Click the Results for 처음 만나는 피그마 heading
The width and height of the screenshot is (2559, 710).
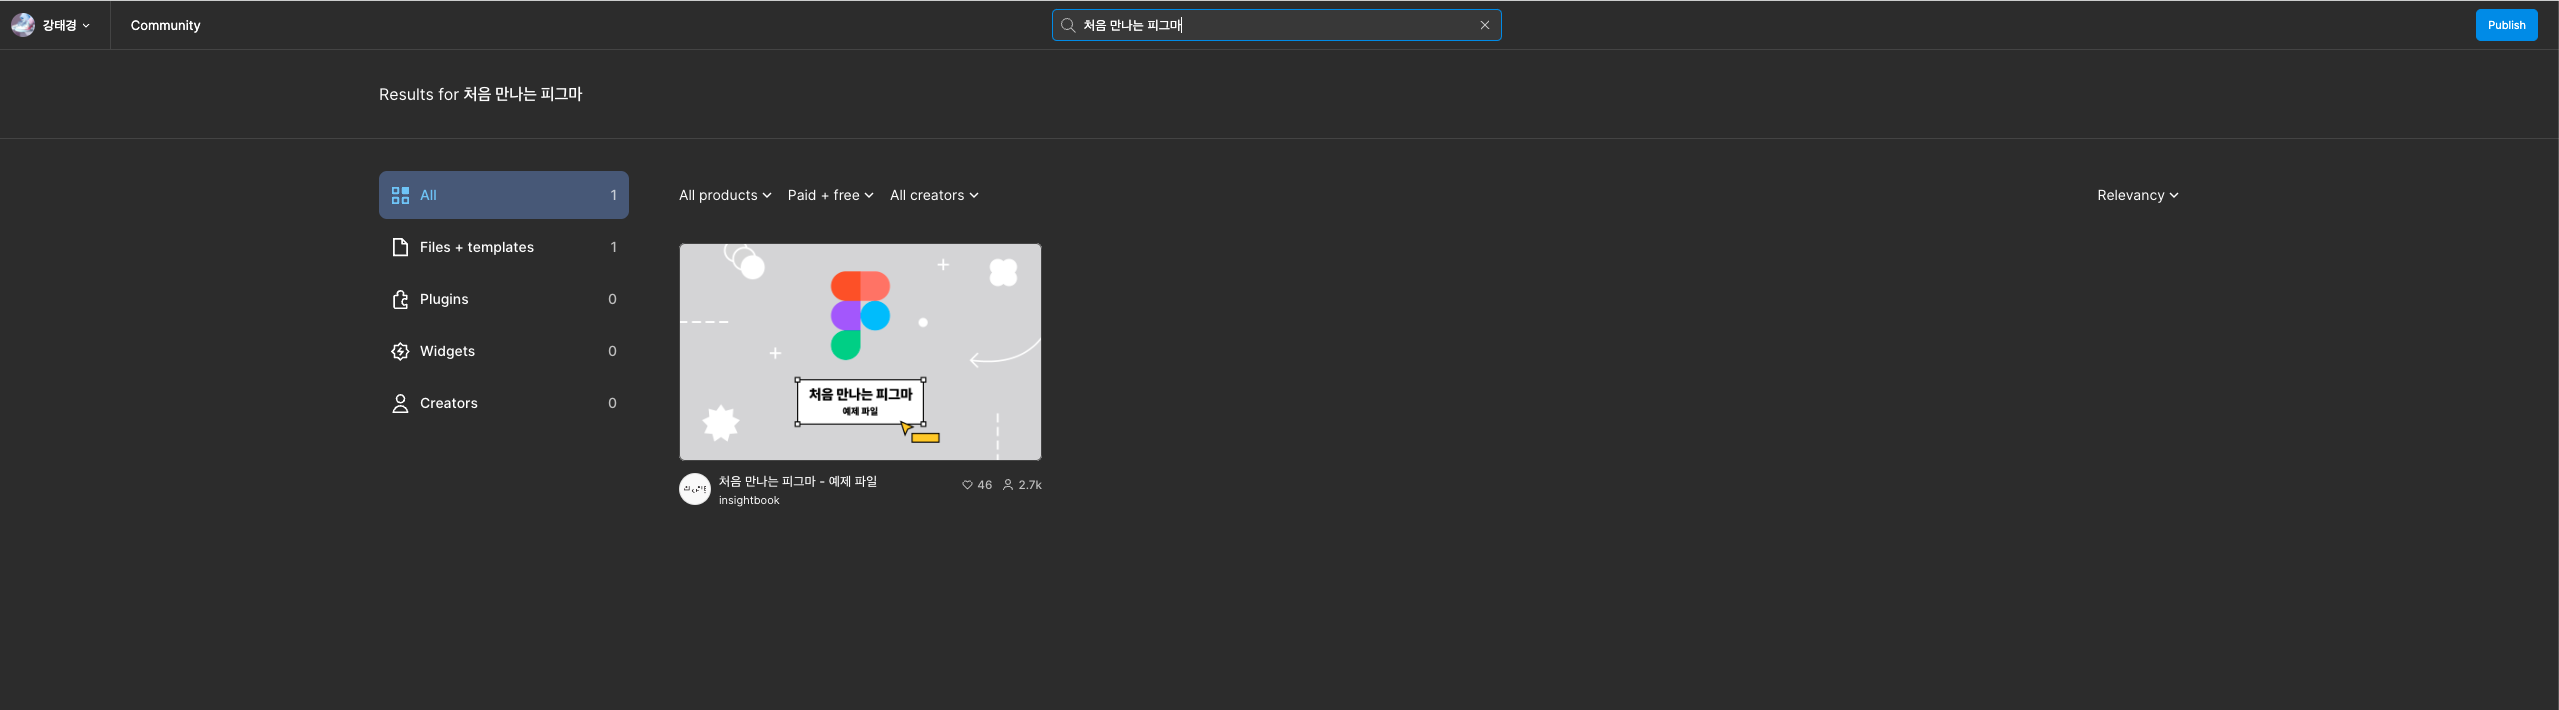pyautogui.click(x=480, y=94)
